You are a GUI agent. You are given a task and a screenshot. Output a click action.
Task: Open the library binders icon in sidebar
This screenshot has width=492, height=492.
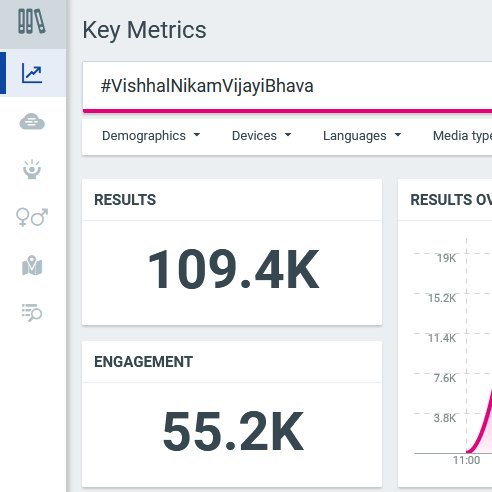[32, 21]
